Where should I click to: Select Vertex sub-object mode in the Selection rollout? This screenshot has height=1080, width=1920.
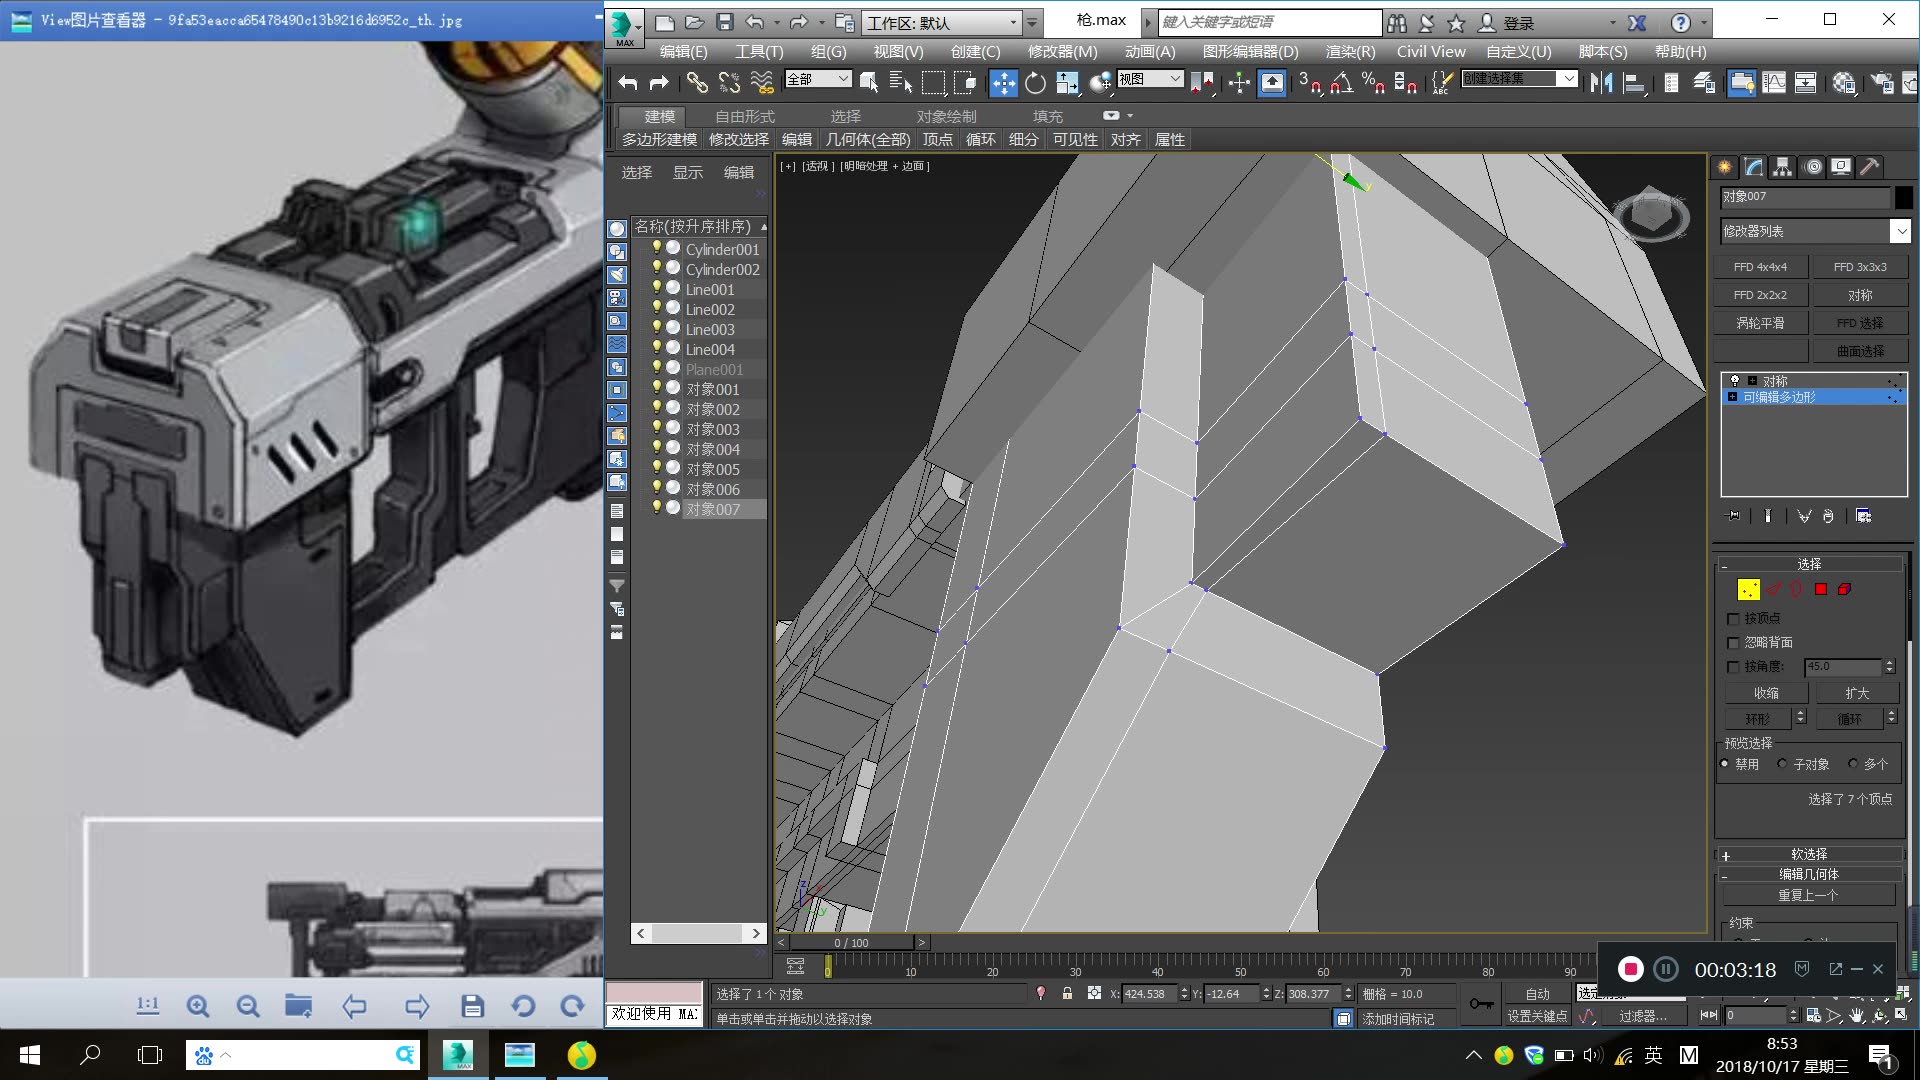(1748, 590)
